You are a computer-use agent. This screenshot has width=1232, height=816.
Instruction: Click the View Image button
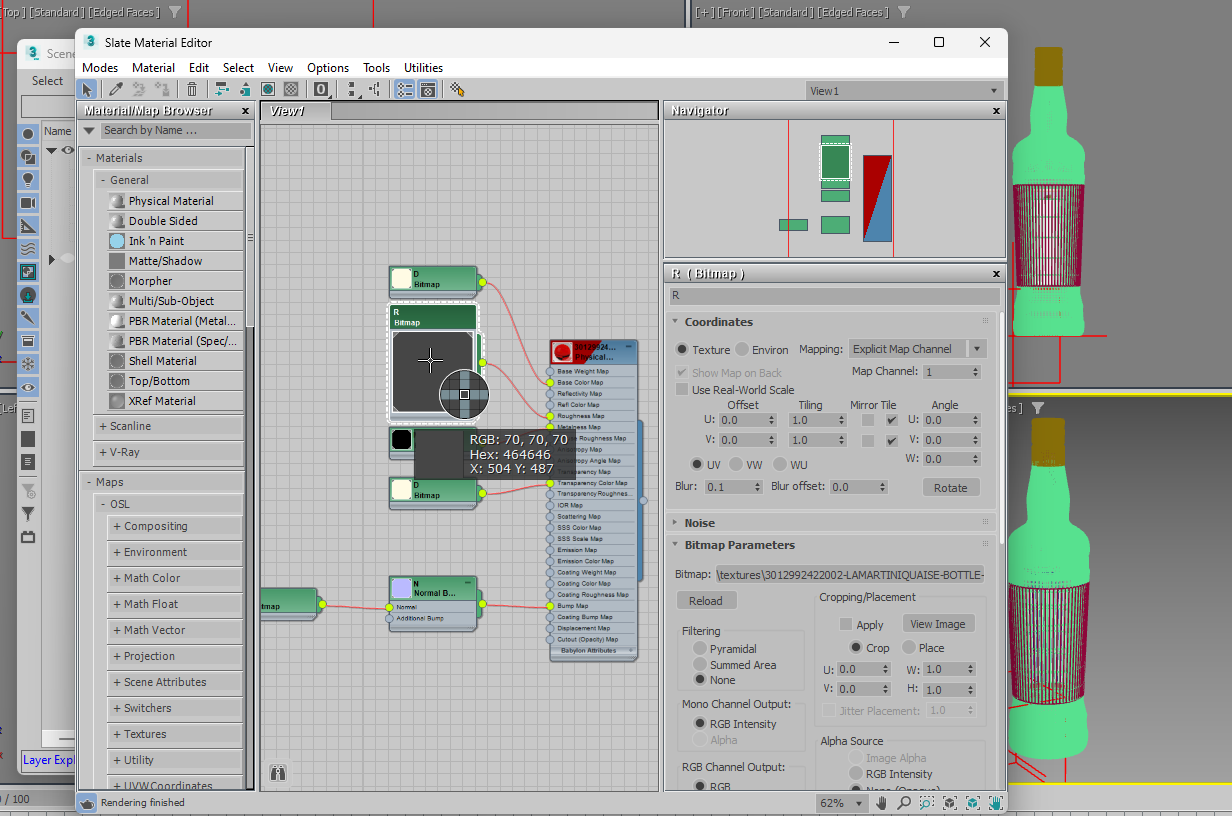(937, 624)
